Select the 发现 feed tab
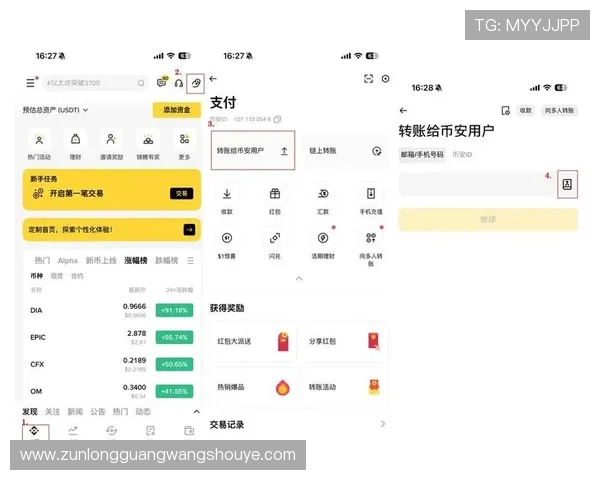600x480 pixels. (29, 411)
